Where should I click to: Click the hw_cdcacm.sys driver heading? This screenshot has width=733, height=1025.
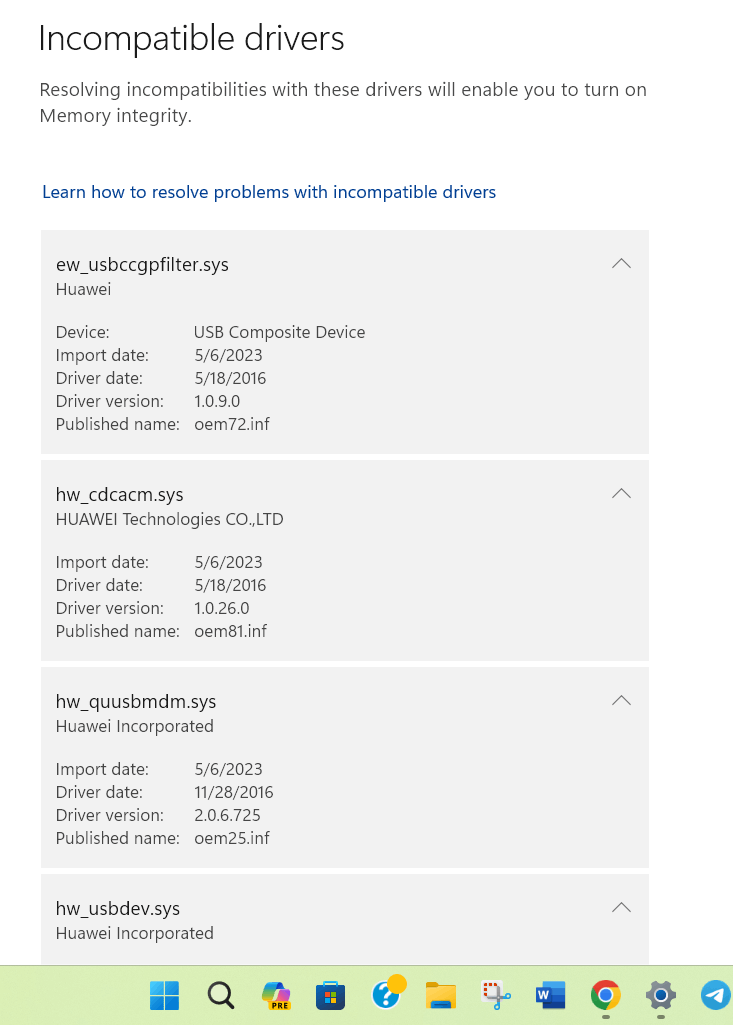point(120,495)
